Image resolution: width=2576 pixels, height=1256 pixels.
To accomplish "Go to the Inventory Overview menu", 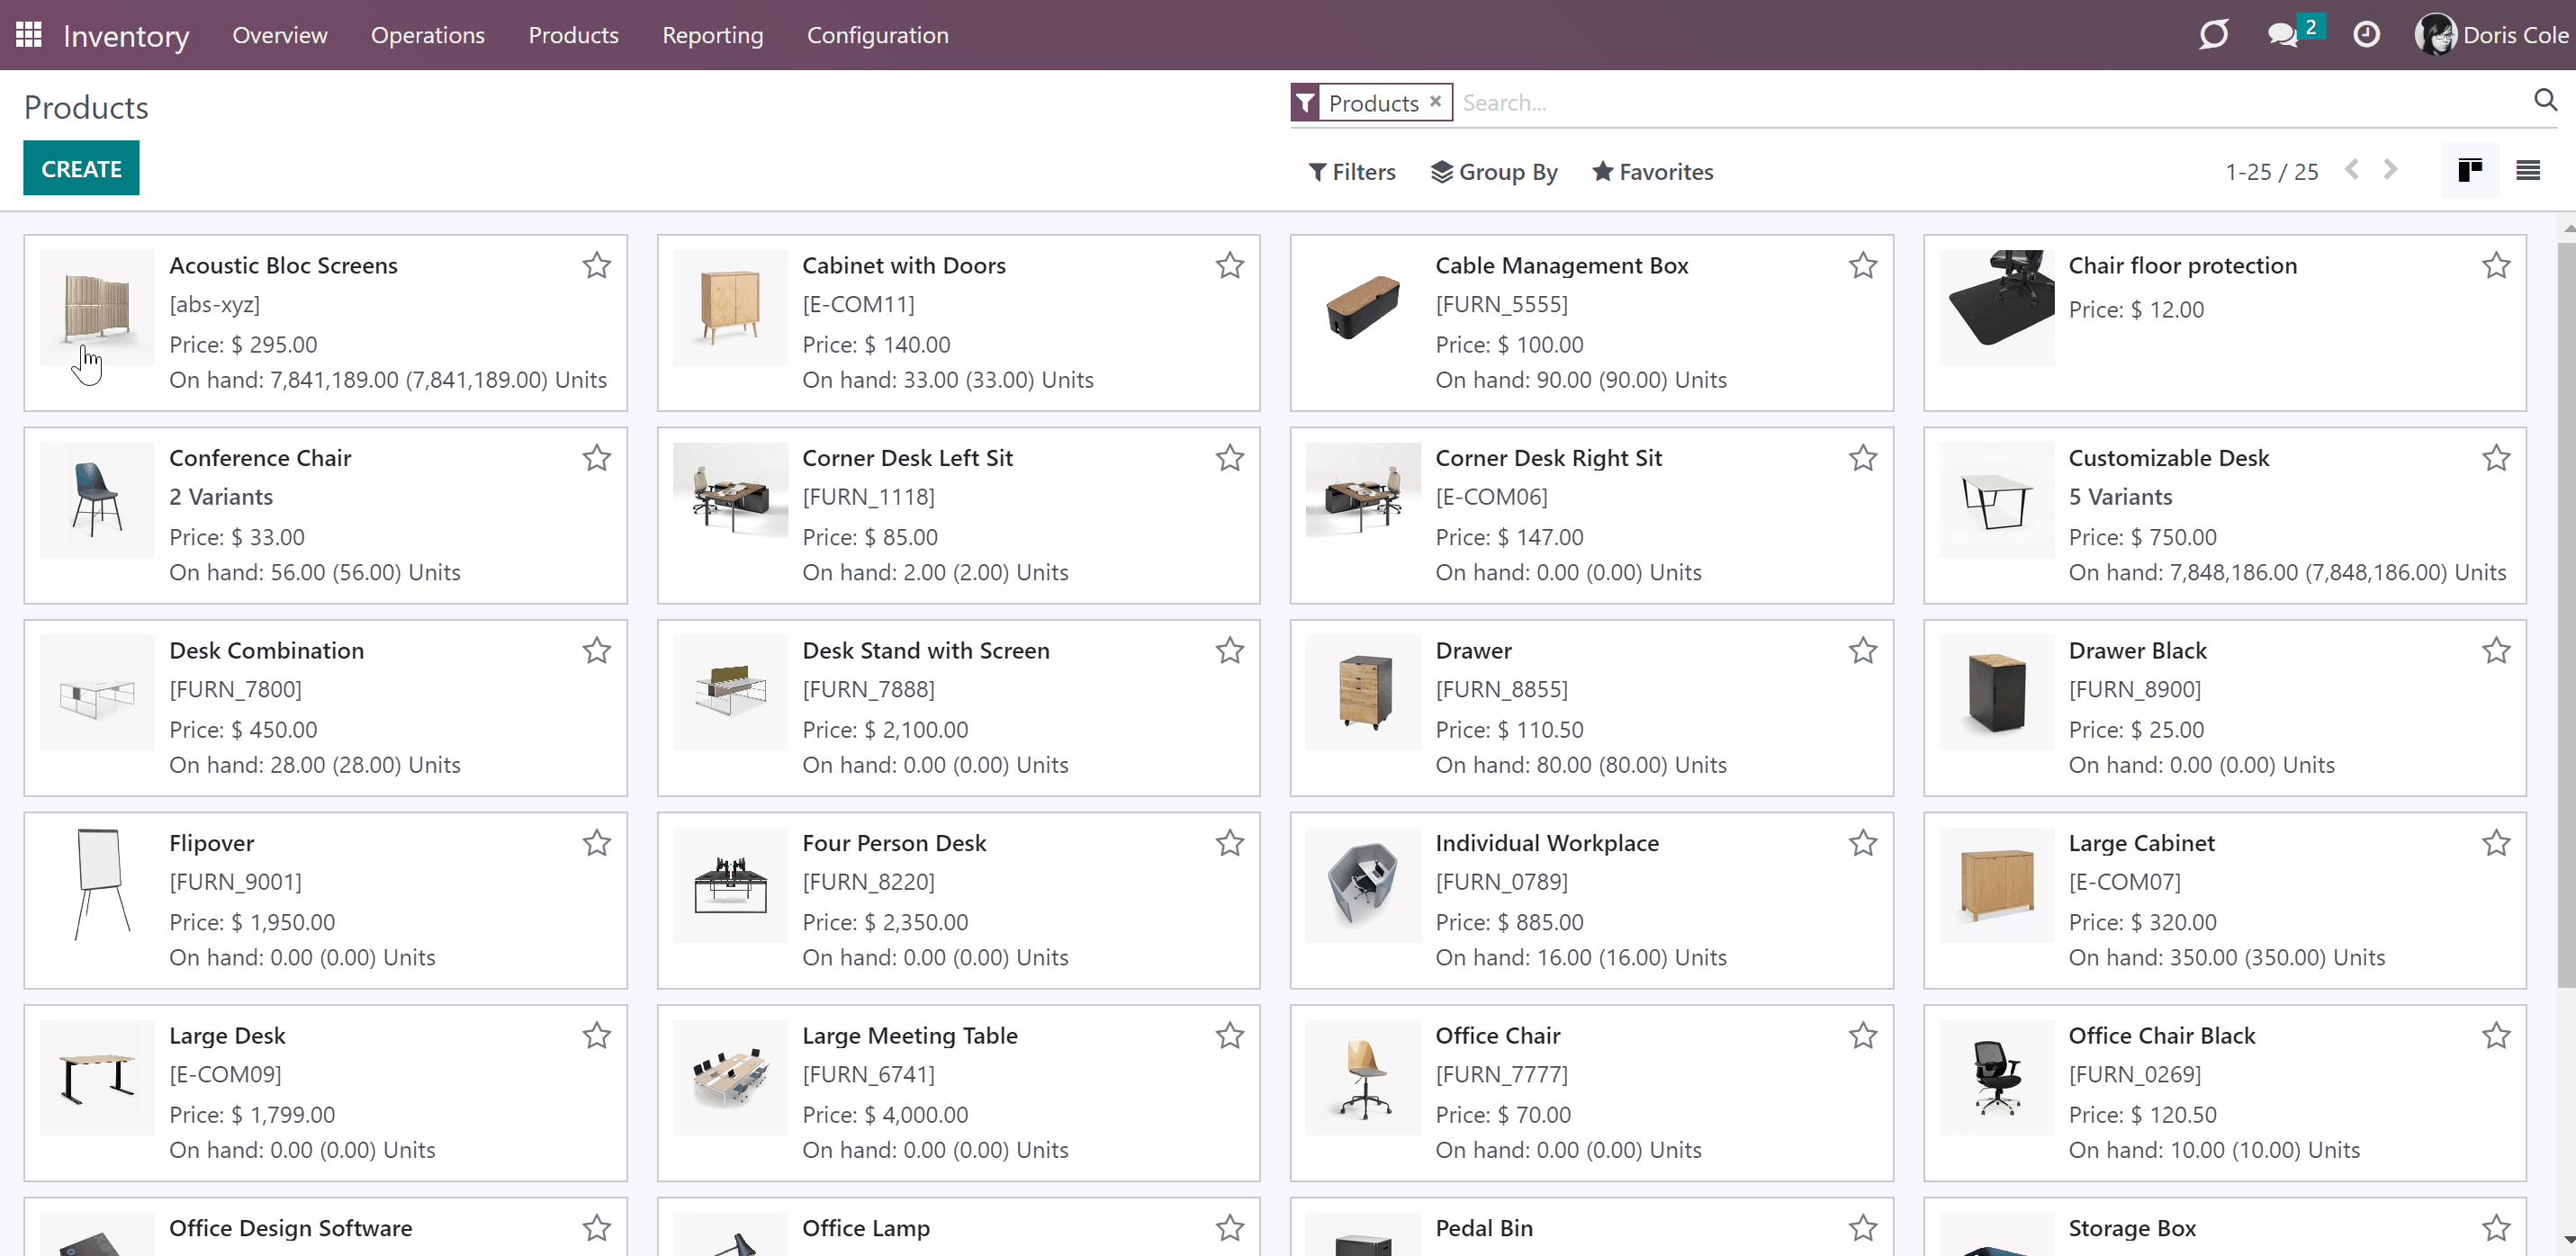I will [x=280, y=35].
